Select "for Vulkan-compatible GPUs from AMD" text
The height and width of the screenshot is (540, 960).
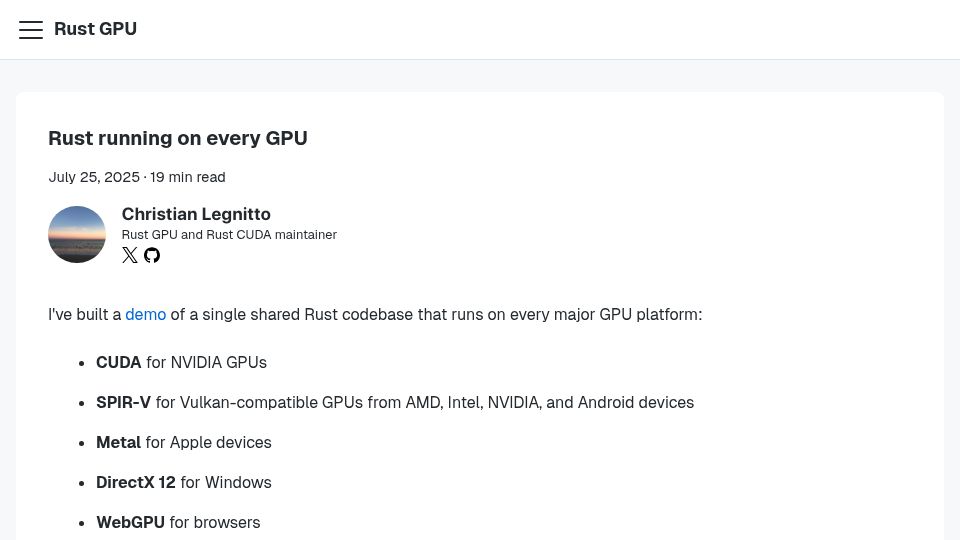click(298, 402)
